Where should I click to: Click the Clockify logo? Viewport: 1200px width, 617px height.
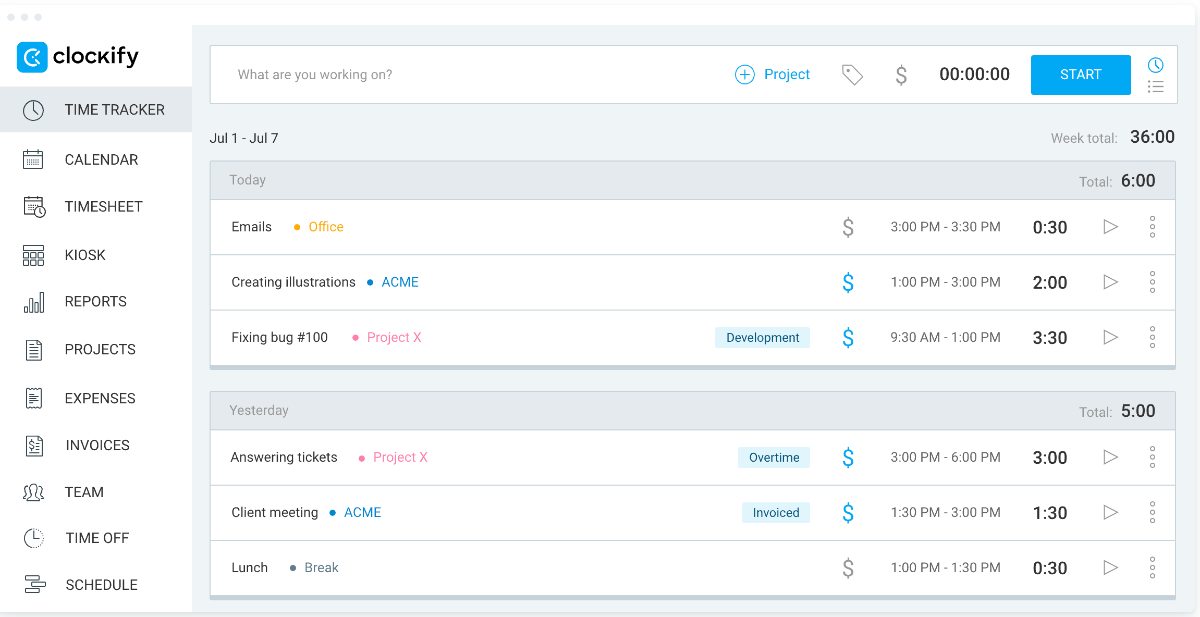coord(78,57)
